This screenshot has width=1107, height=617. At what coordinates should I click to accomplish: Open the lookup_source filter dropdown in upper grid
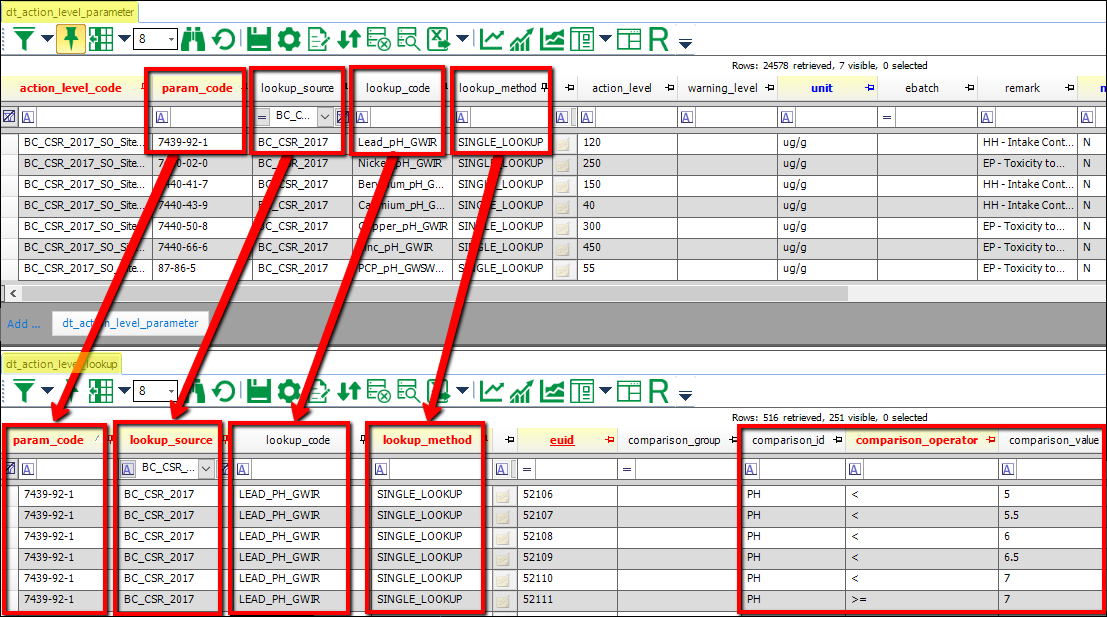click(x=323, y=117)
